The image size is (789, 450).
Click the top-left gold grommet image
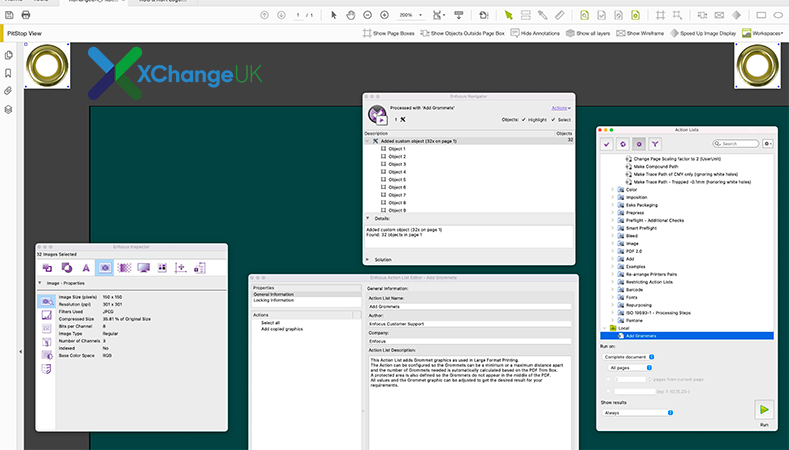point(47,65)
